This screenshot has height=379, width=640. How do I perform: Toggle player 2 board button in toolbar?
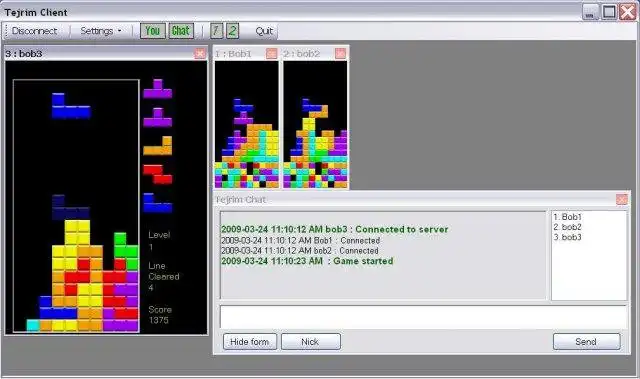pyautogui.click(x=232, y=31)
